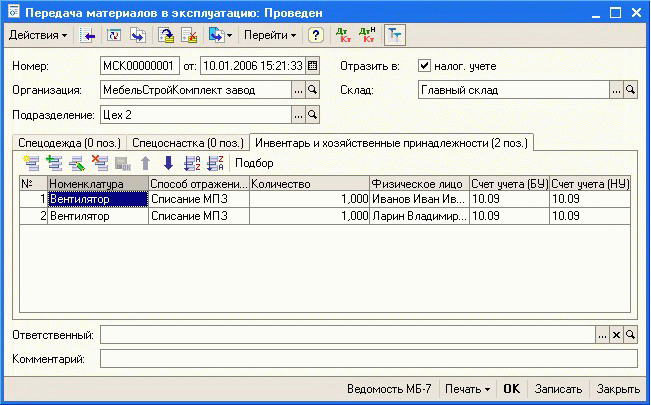Toggle the 'налог. учете' checkbox
Viewport: 651px width, 405px height.
coord(424,66)
